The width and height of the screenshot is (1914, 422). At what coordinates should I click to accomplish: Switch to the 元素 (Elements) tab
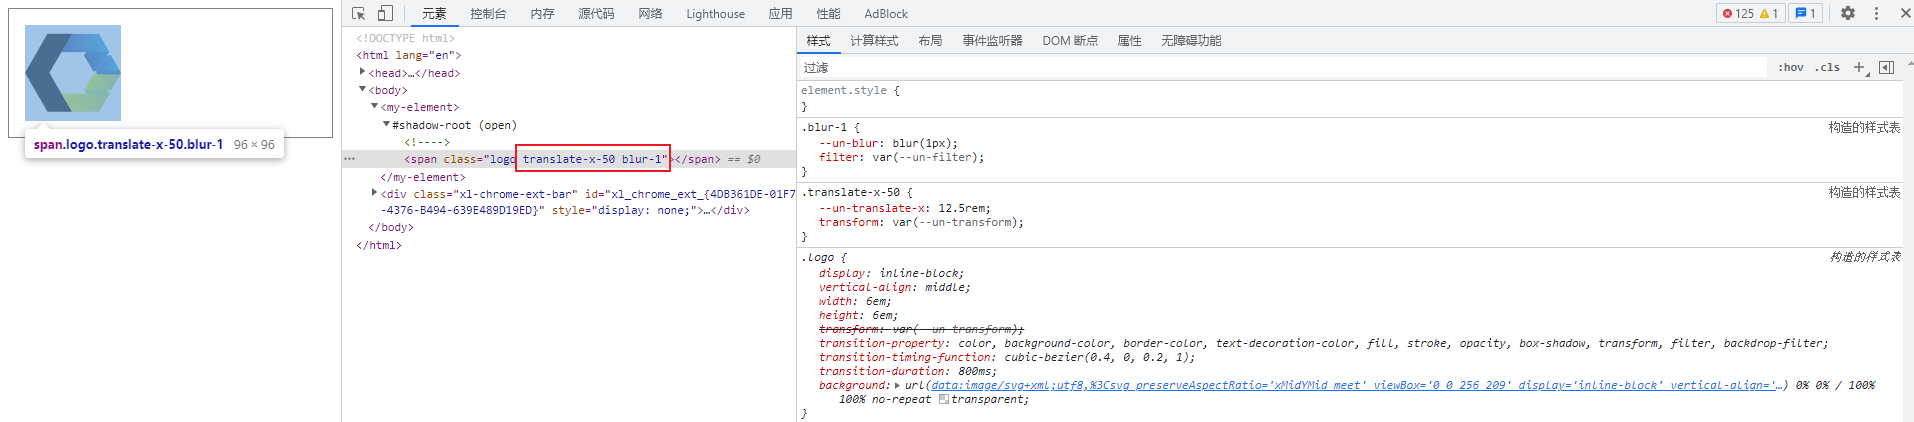coord(434,13)
